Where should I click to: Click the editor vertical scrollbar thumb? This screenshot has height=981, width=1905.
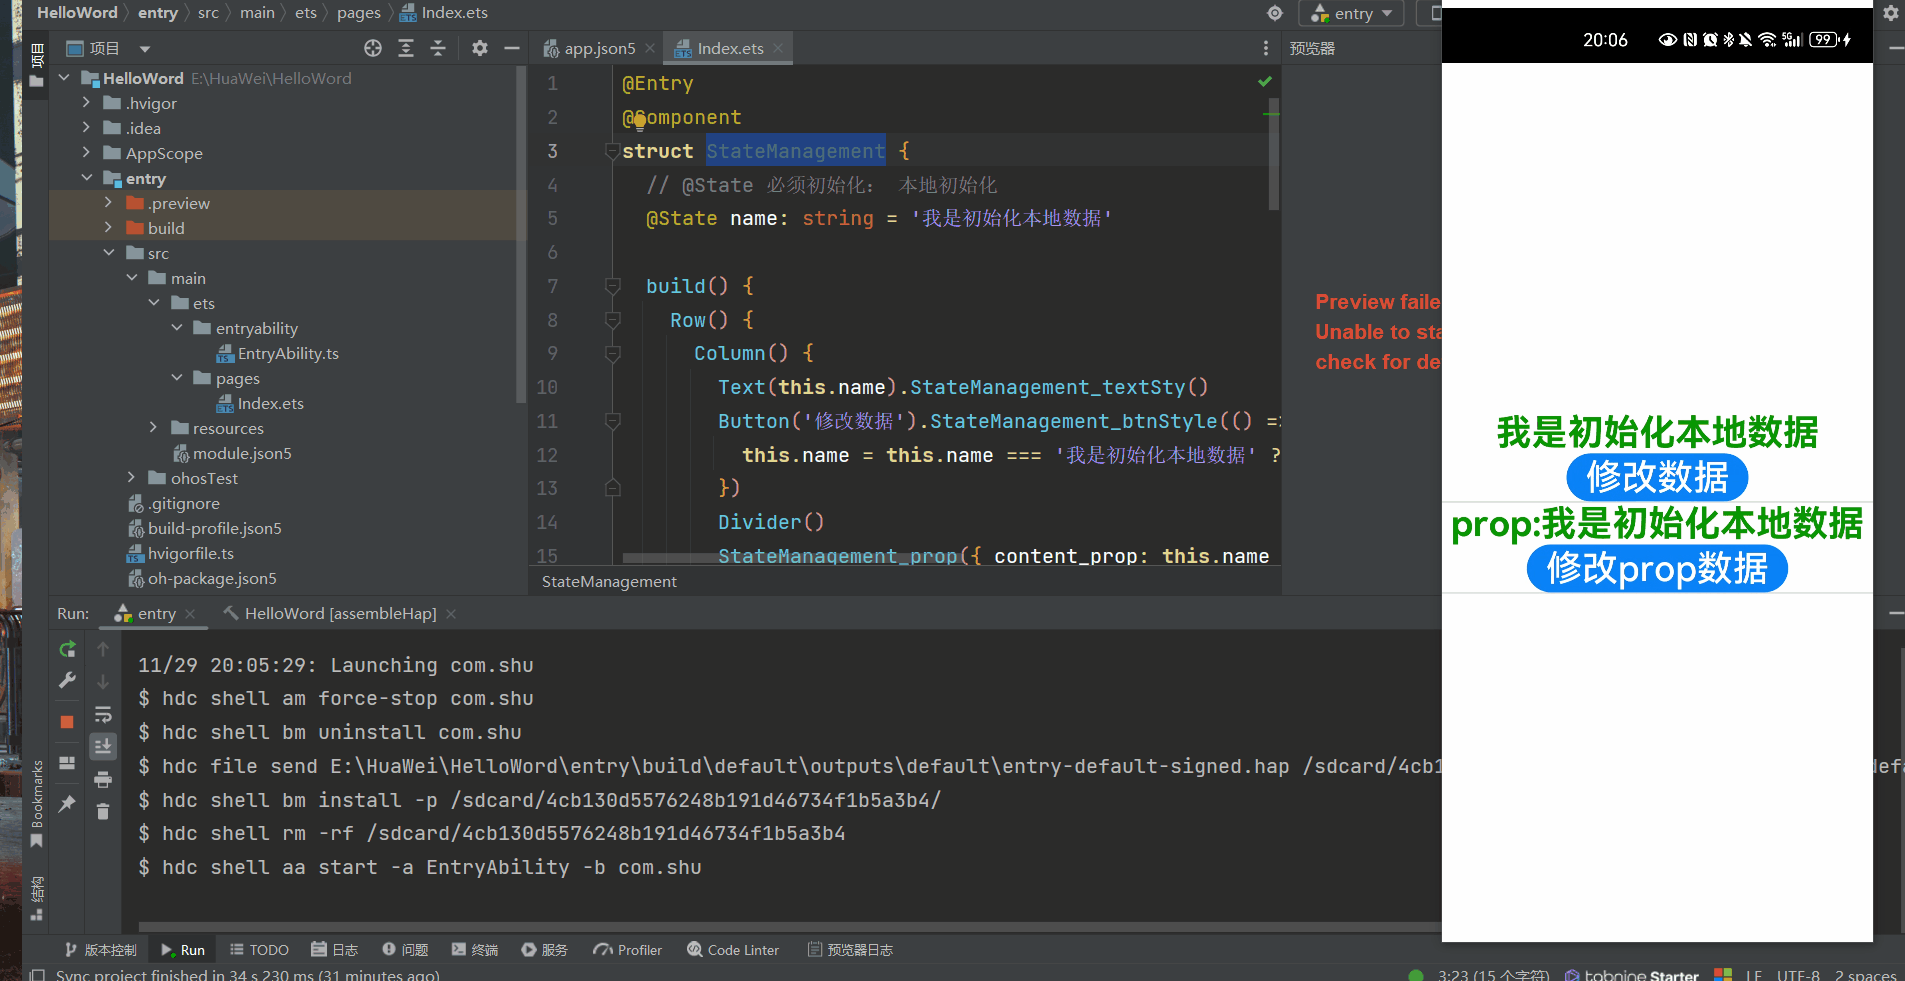point(1274,154)
